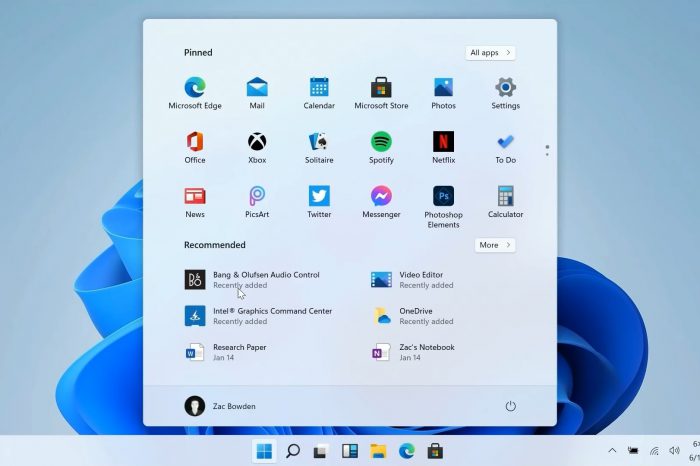
Task: Open the power options button
Action: (510, 406)
